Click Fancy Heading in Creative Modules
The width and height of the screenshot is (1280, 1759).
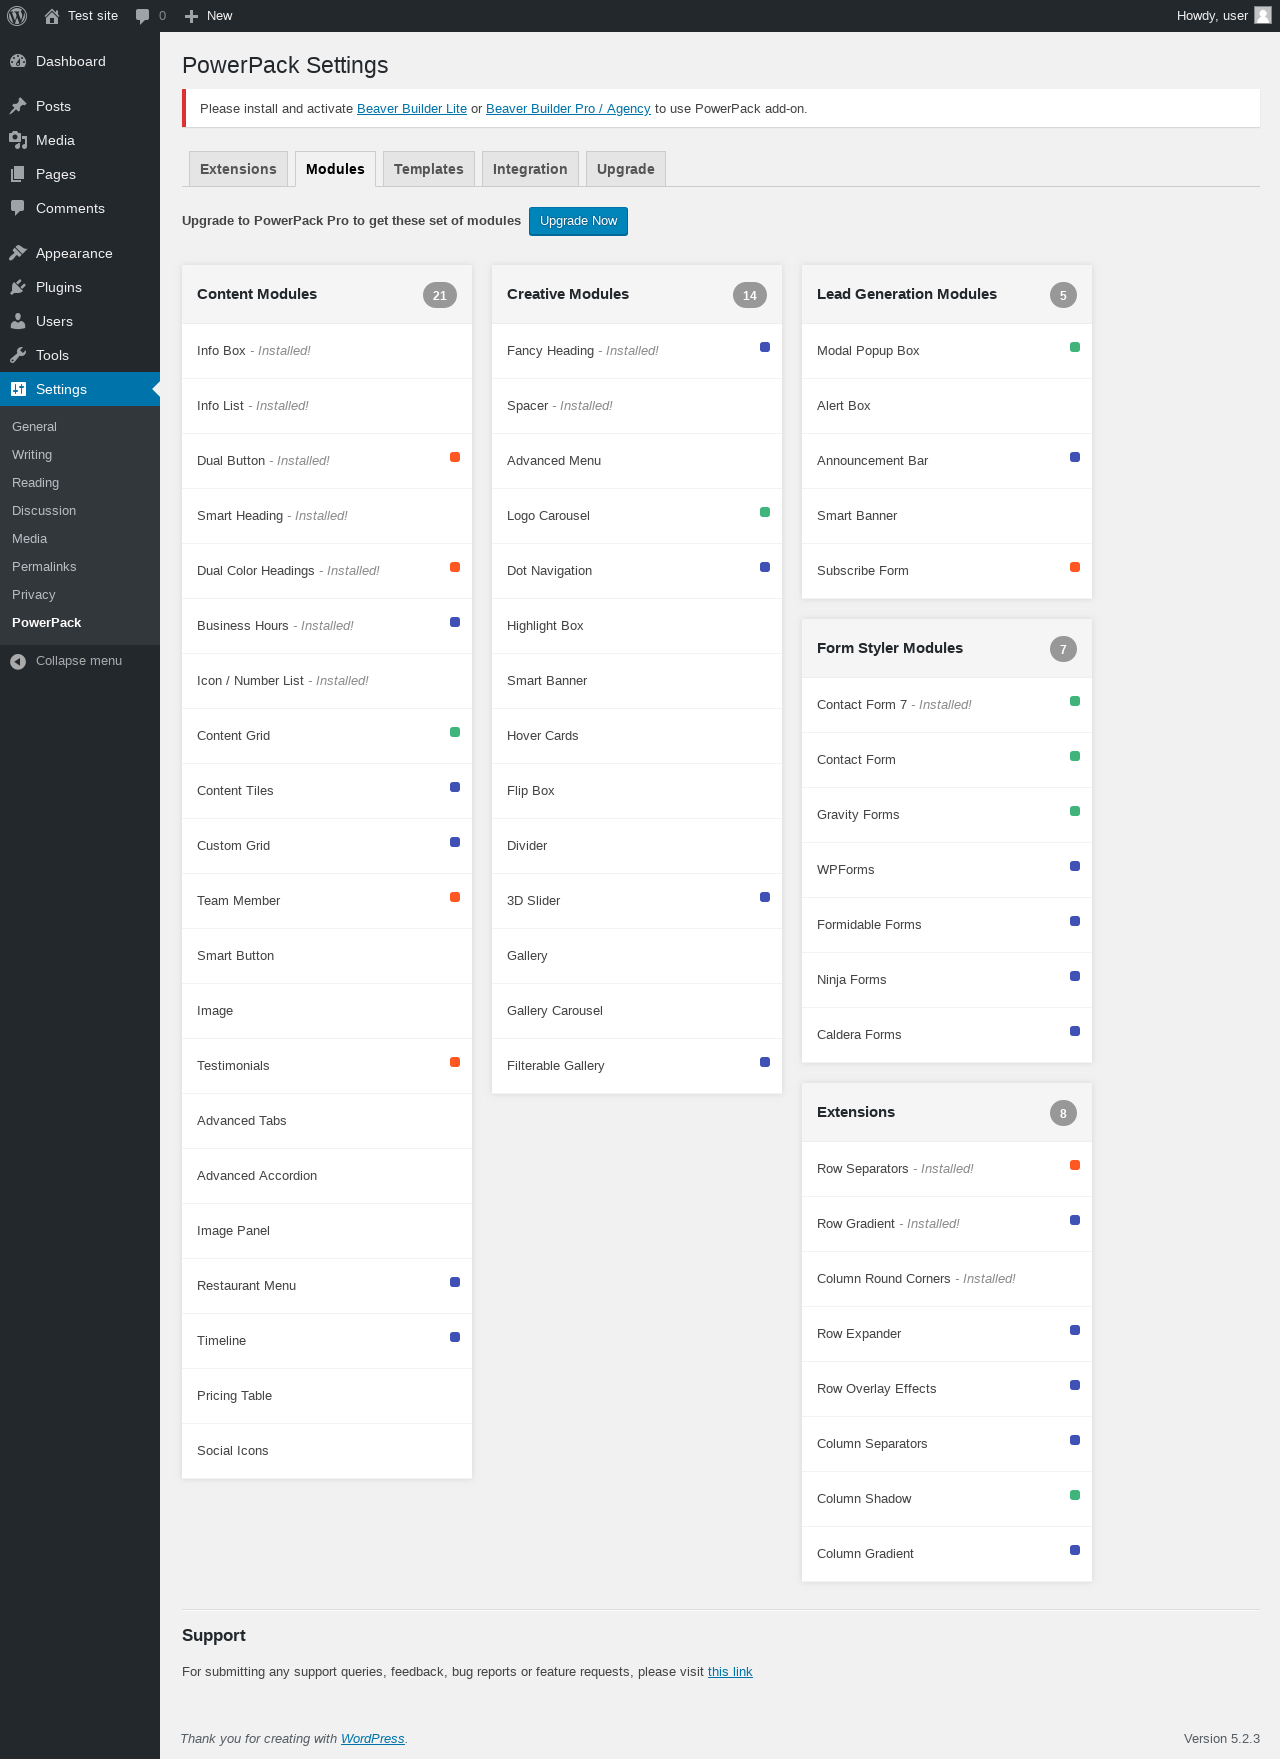click(x=637, y=351)
